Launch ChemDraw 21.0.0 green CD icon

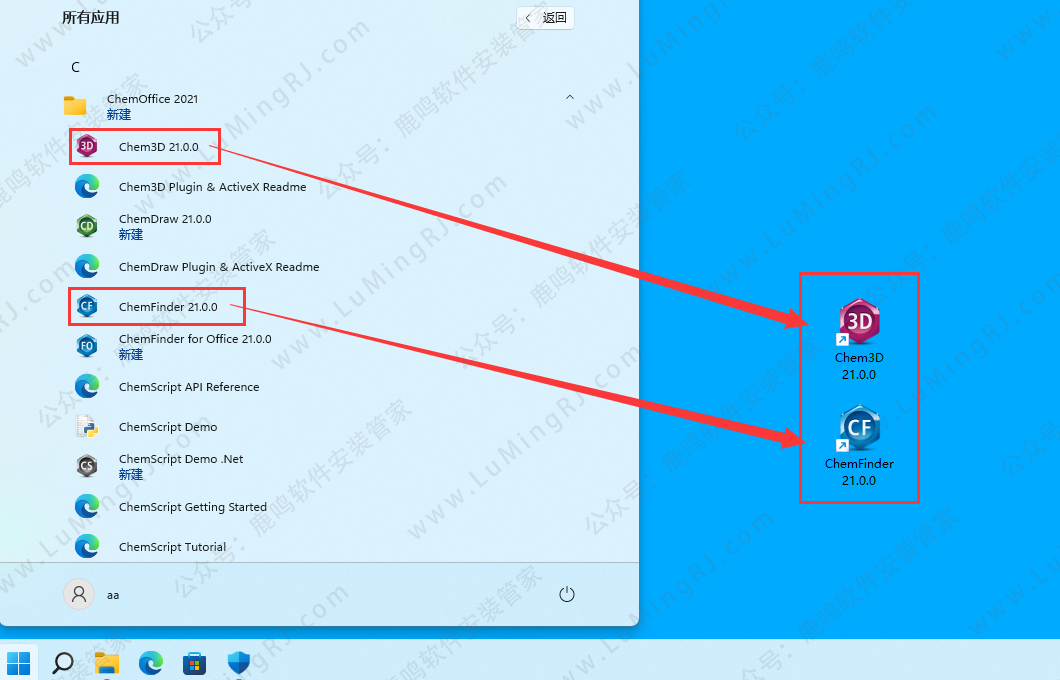coord(87,226)
